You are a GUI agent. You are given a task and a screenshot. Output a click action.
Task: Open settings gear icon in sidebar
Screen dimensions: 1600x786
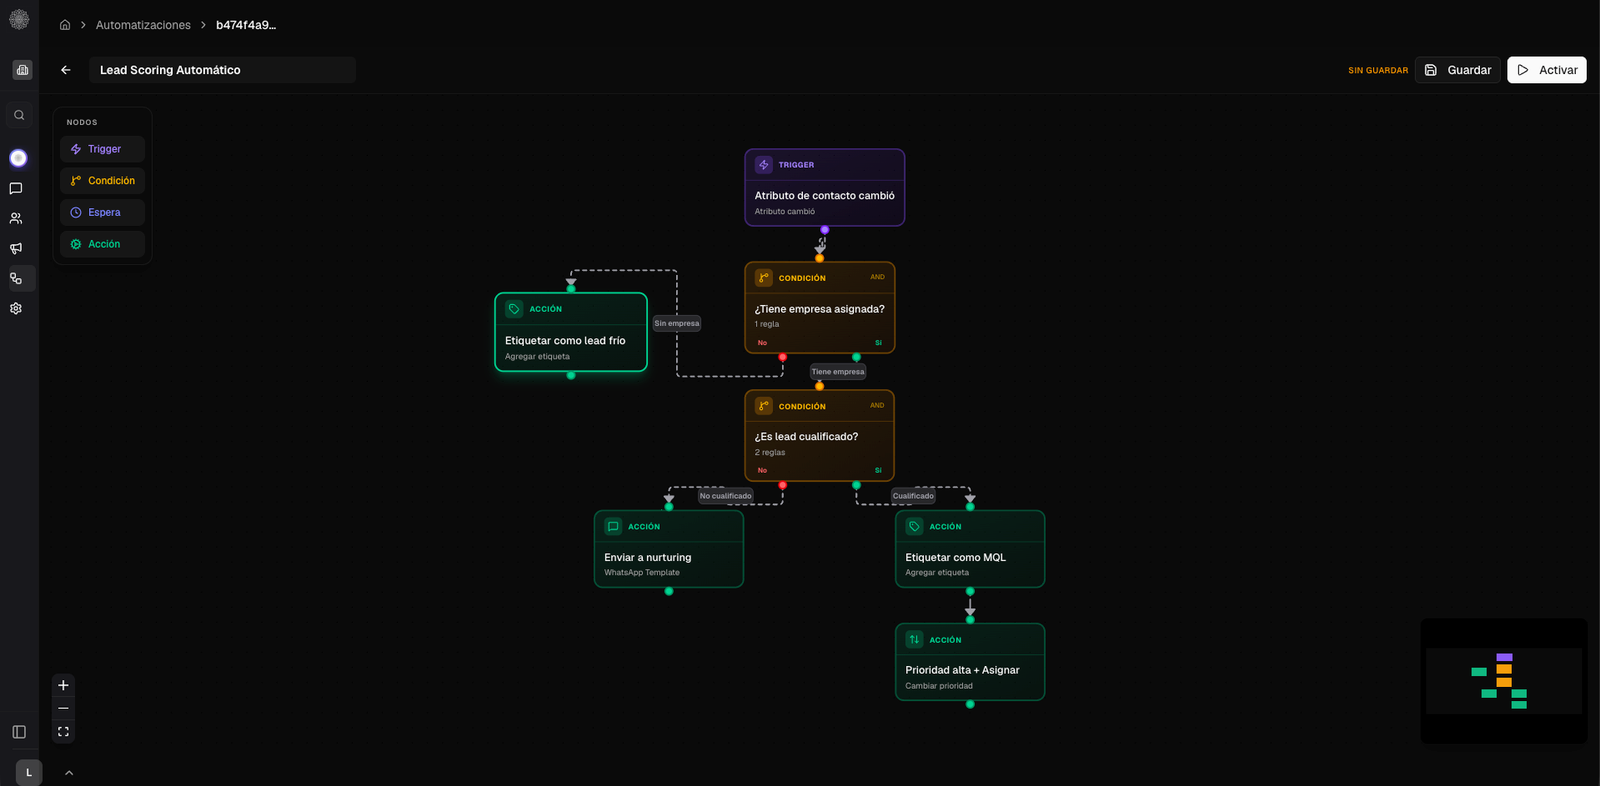pos(16,308)
